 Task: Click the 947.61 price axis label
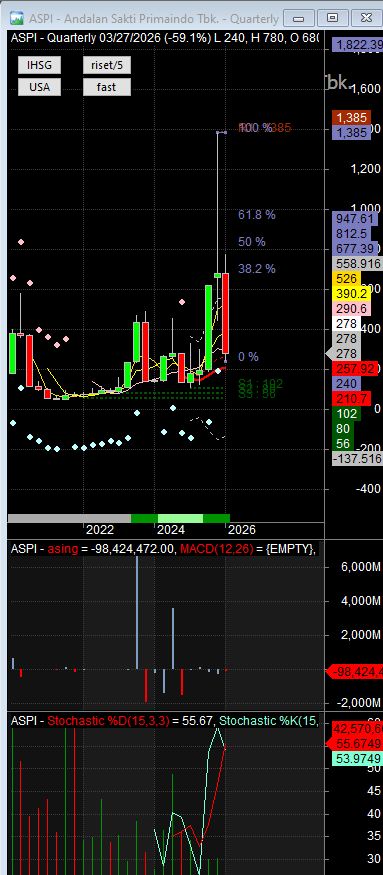tap(355, 218)
